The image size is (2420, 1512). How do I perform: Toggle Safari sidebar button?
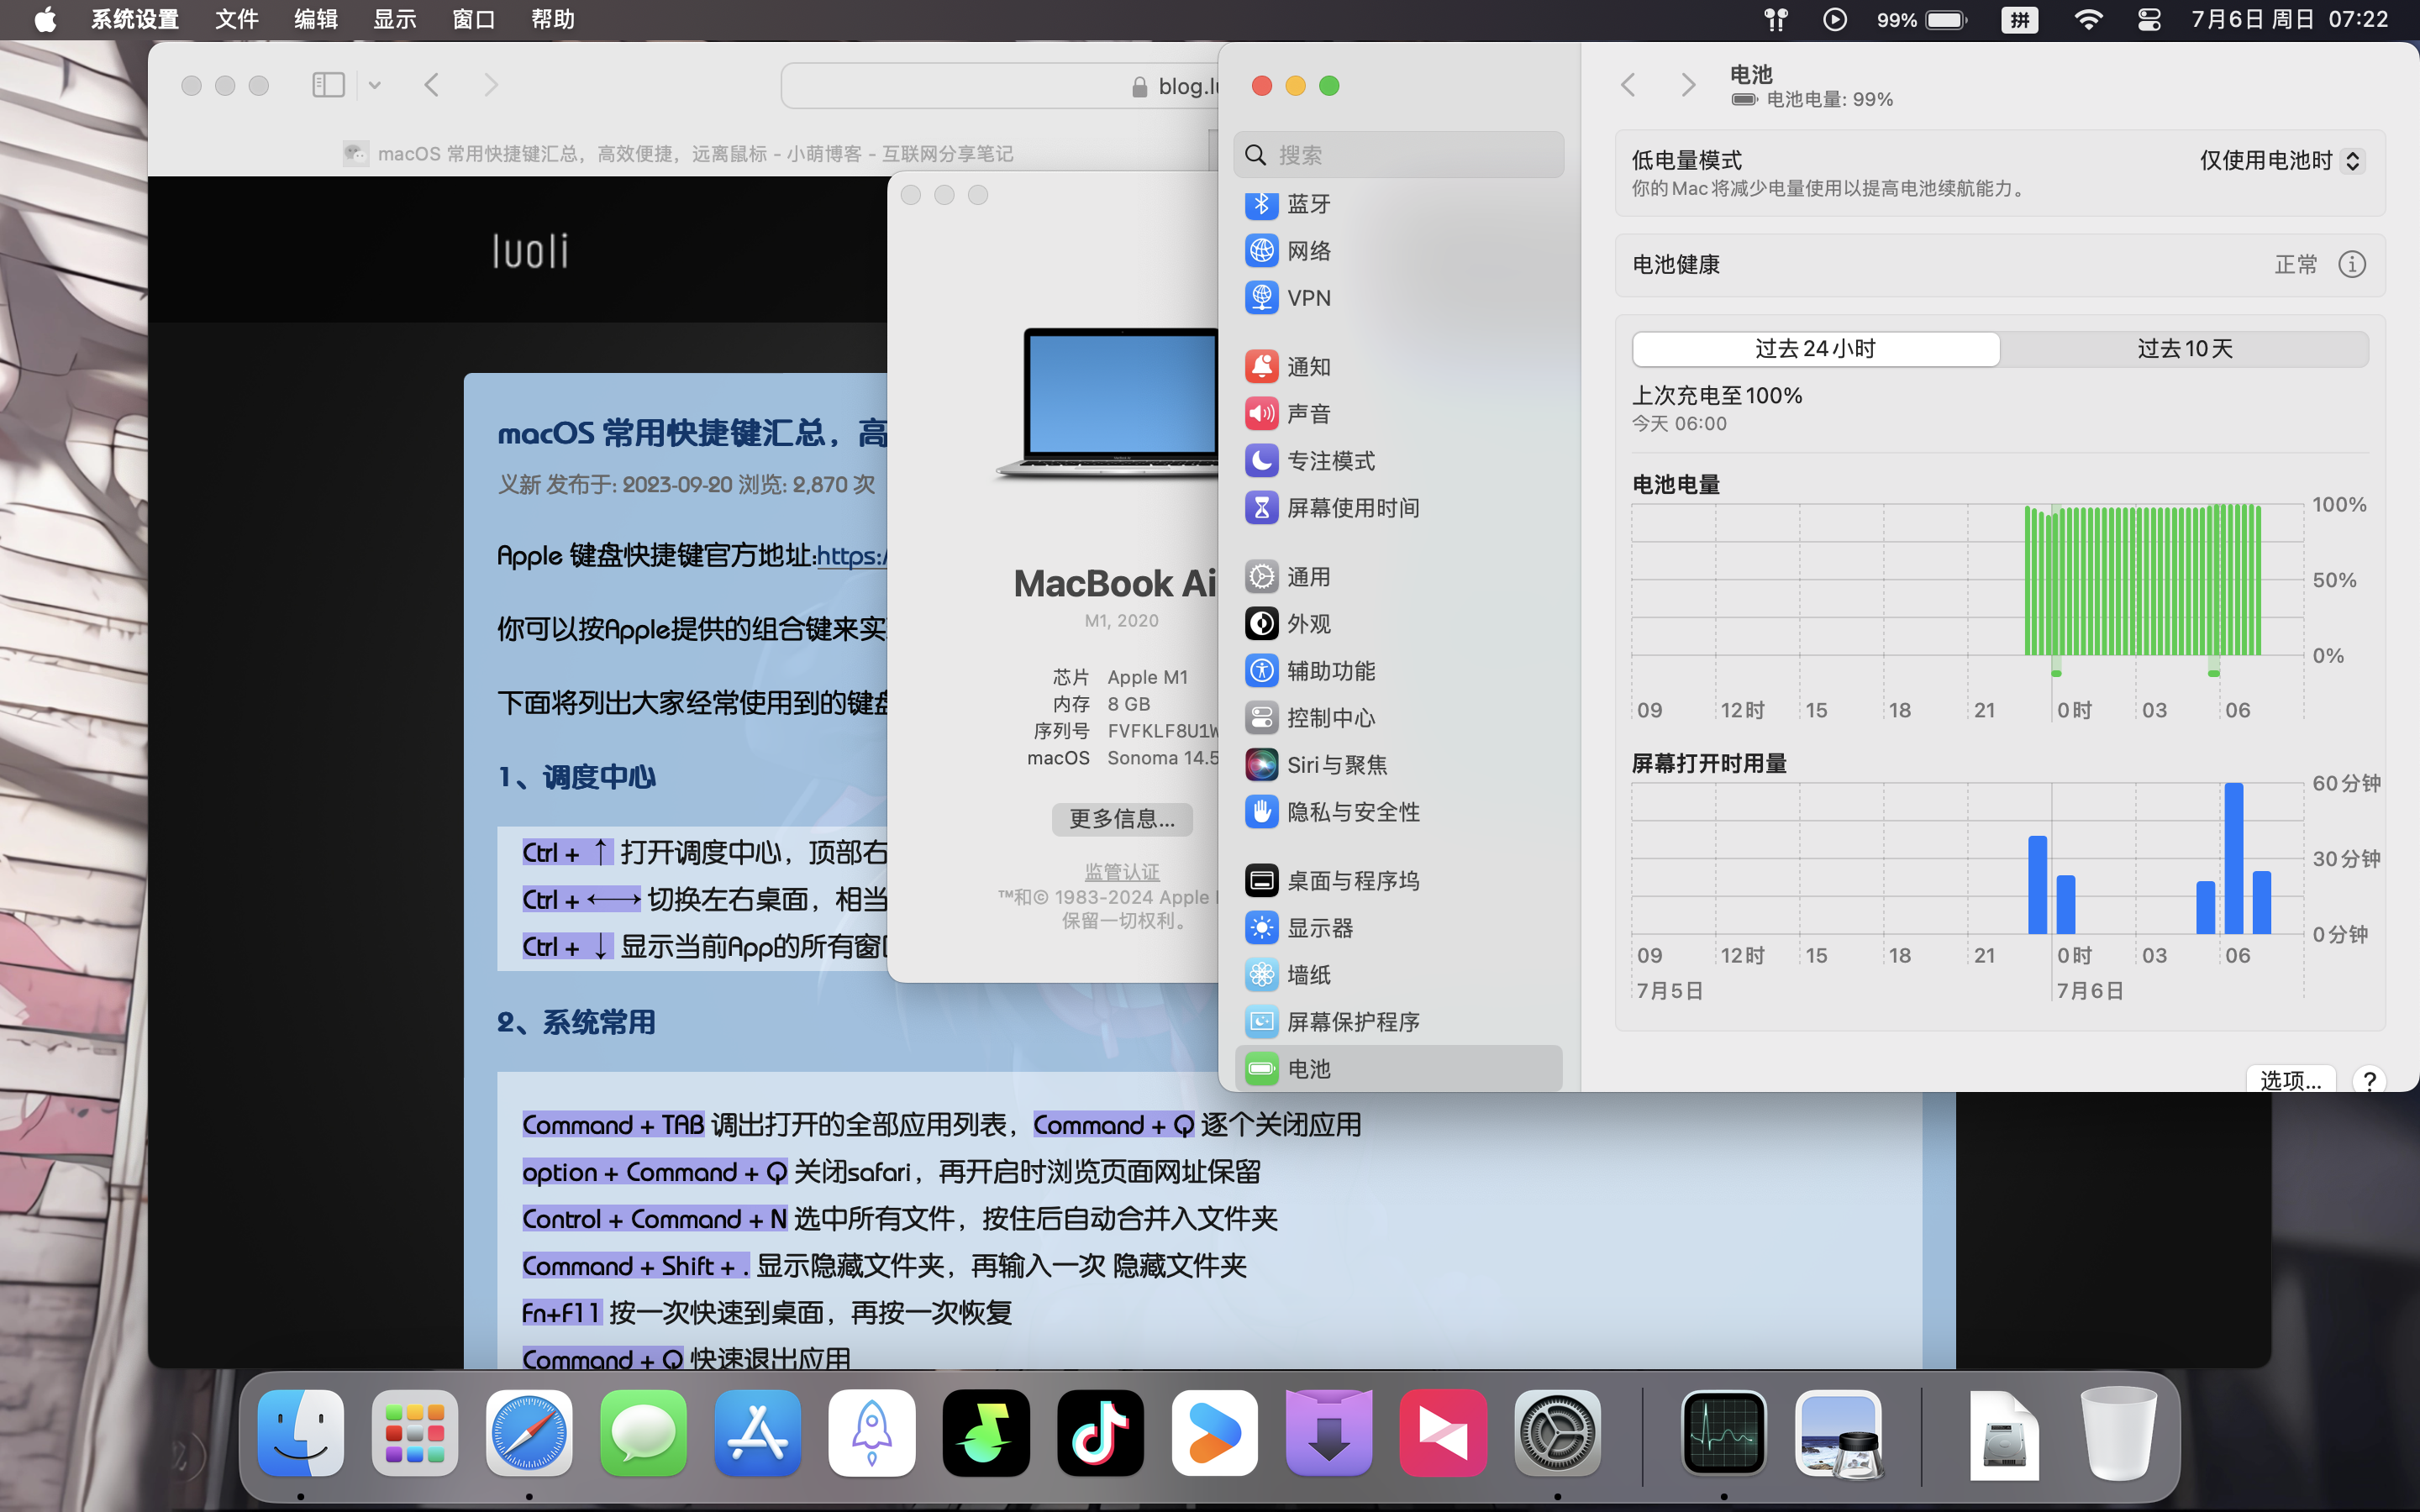(328, 85)
